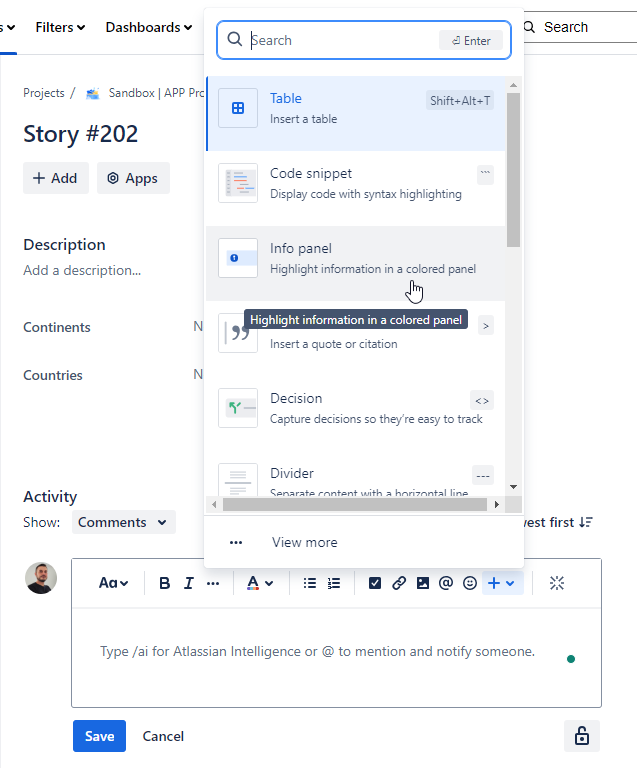Image resolution: width=637 pixels, height=768 pixels.
Task: Insert a numbered list
Action: pyautogui.click(x=334, y=583)
